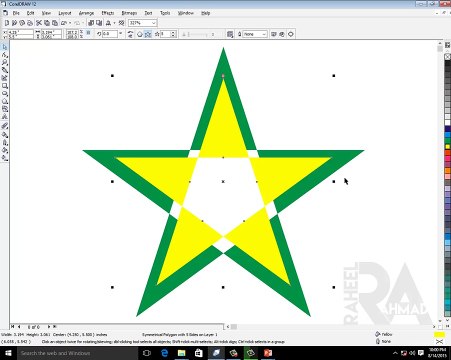Select the Polygon tool in the toolbox
This screenshot has width=451, height=360.
pyautogui.click(x=5, y=101)
